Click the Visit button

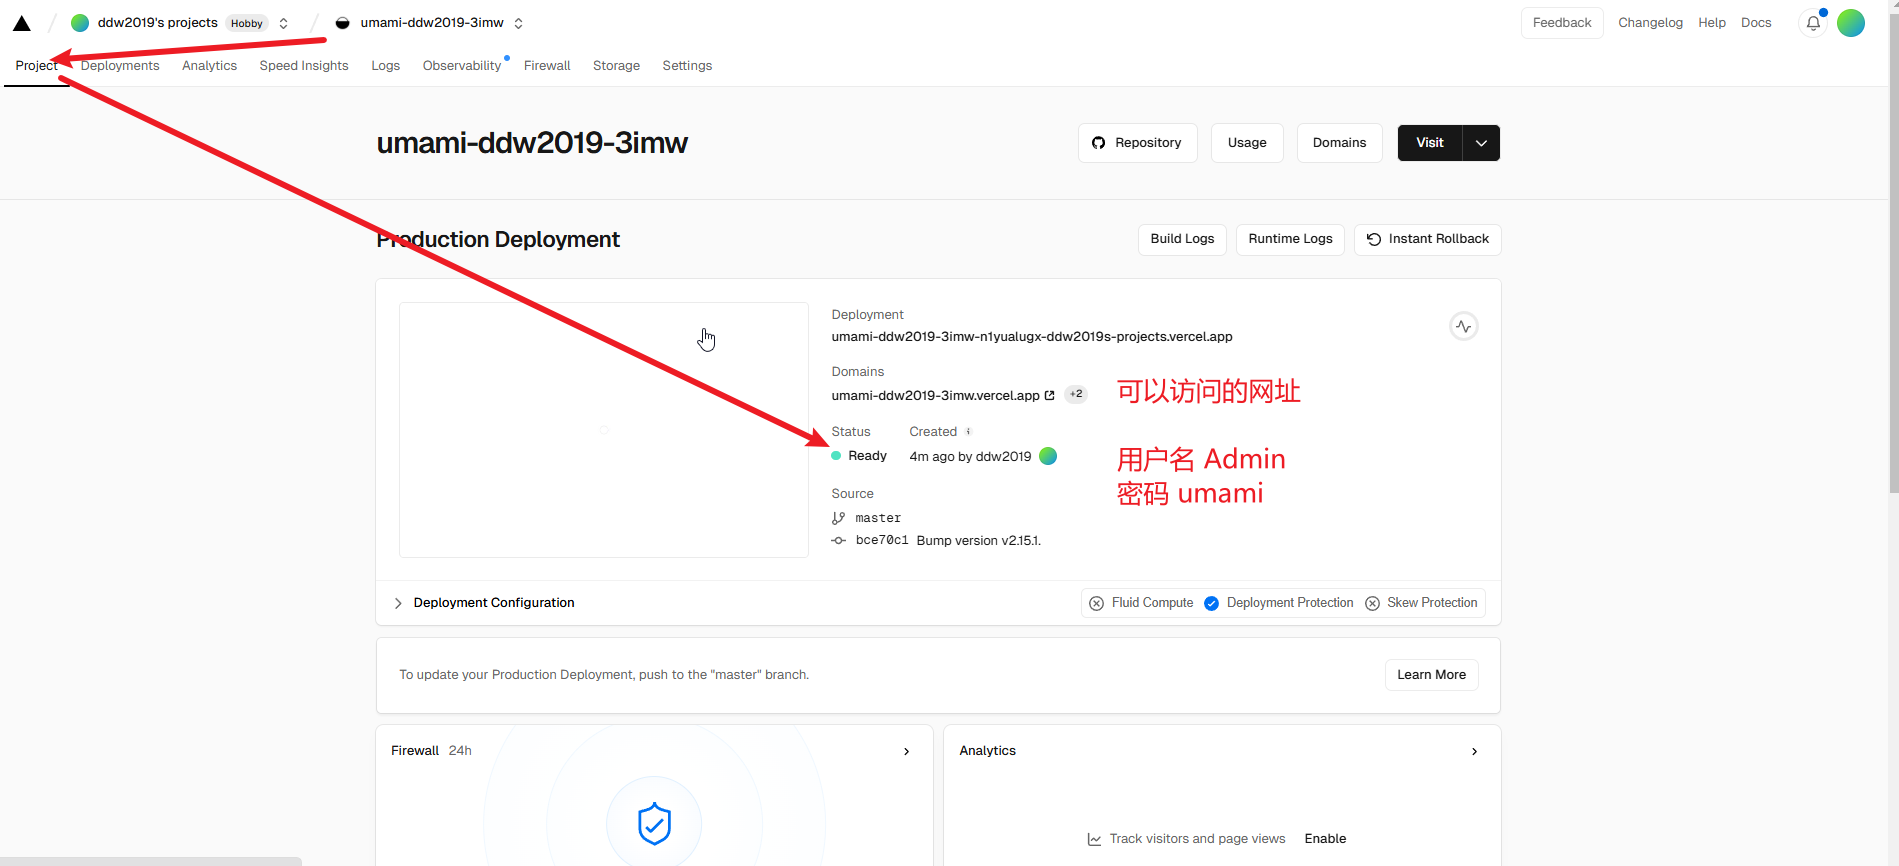click(1430, 143)
